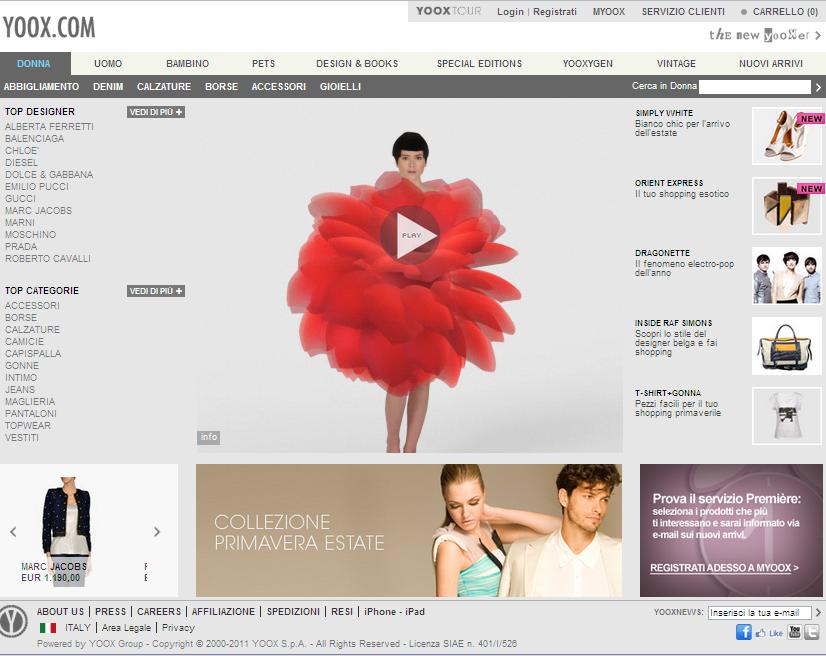Open iPhone - iPad footer link
This screenshot has width=826, height=656.
pos(394,612)
